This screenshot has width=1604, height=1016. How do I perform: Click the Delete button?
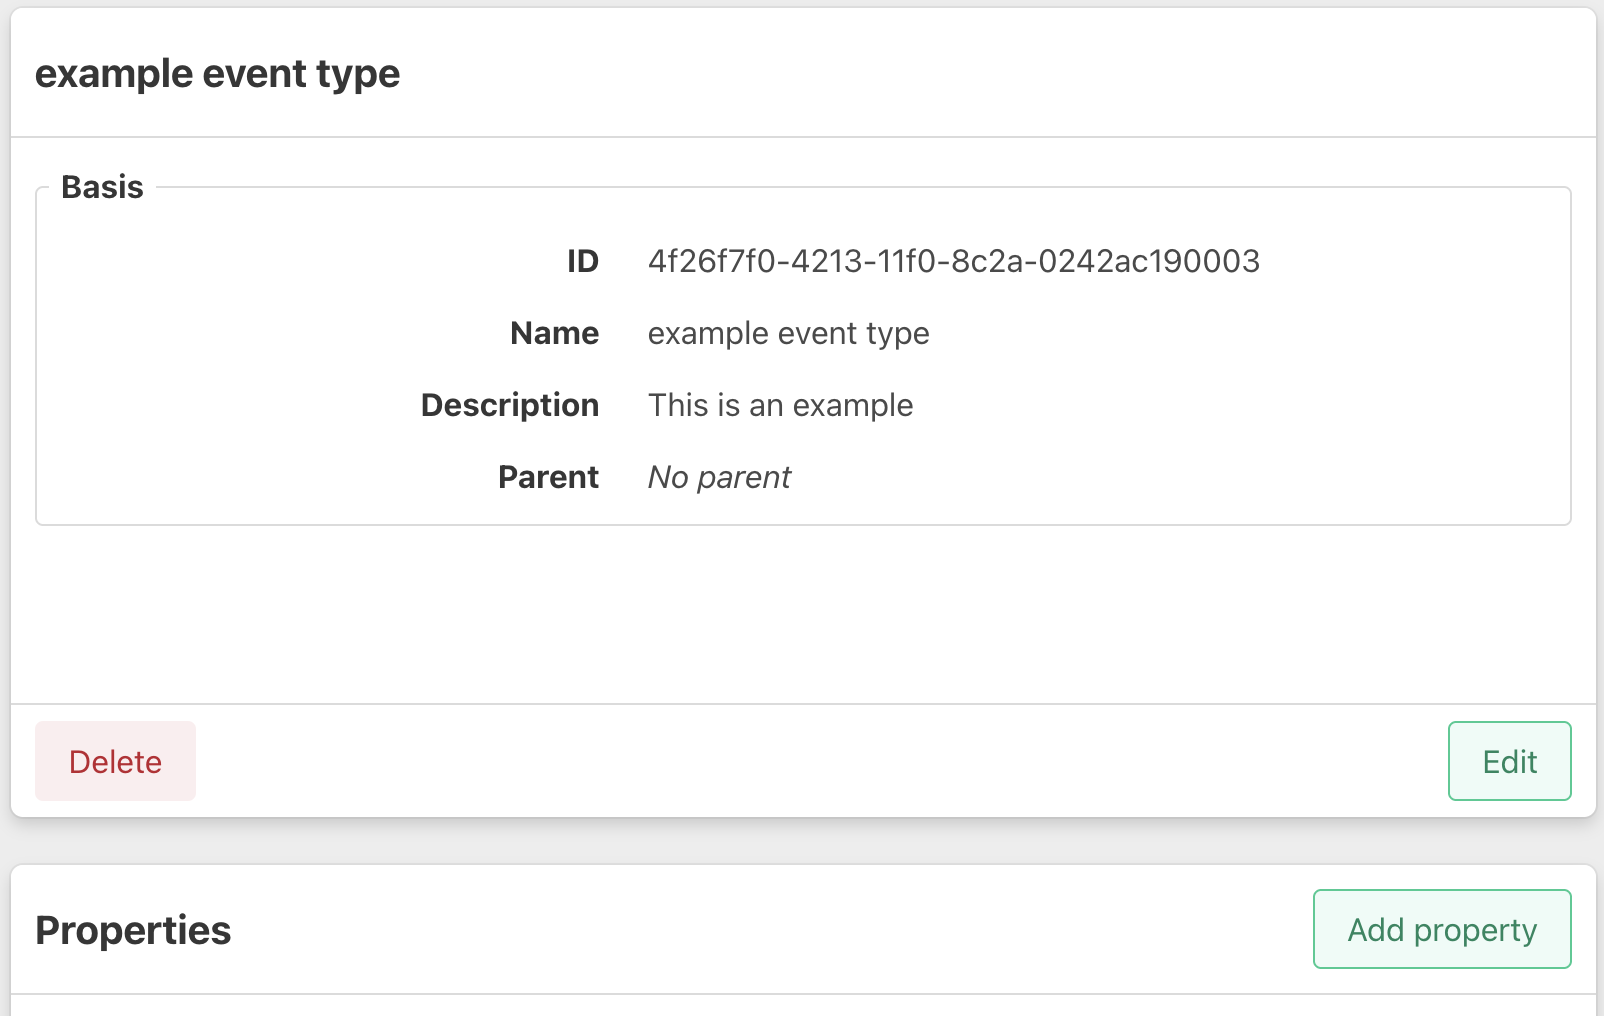tap(115, 761)
